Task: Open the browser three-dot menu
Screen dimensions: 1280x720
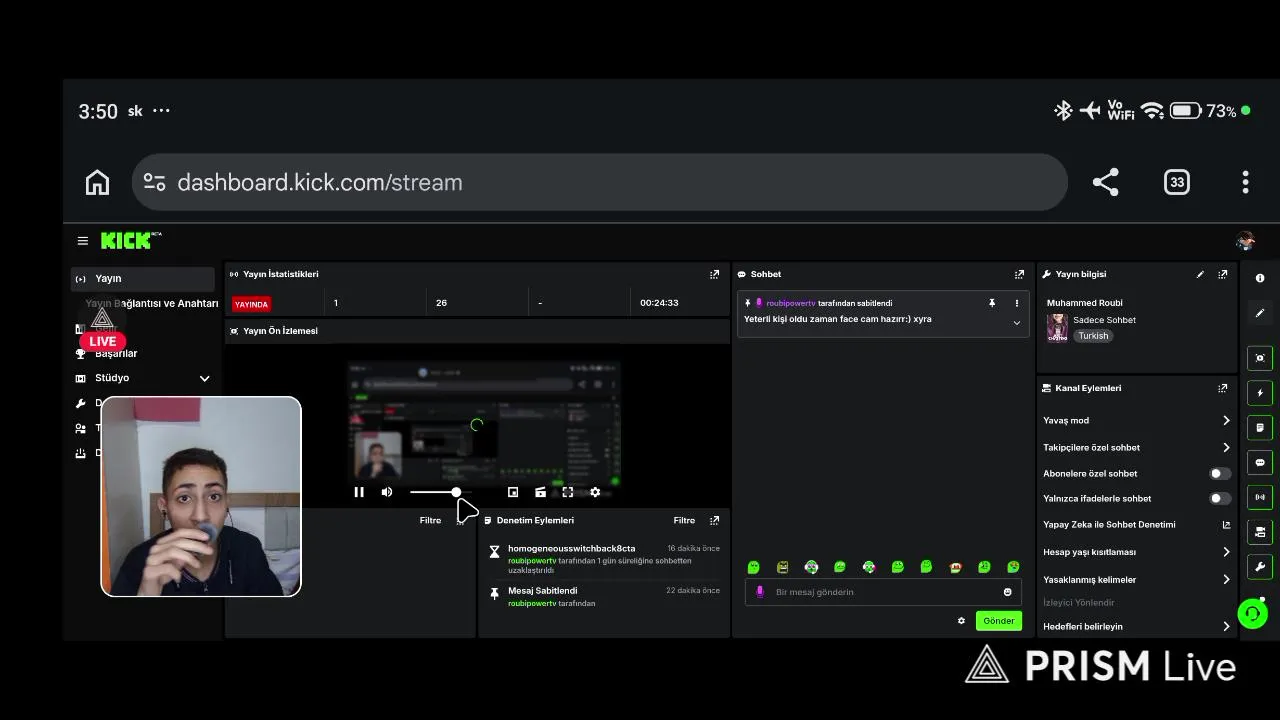Action: [x=1245, y=182]
